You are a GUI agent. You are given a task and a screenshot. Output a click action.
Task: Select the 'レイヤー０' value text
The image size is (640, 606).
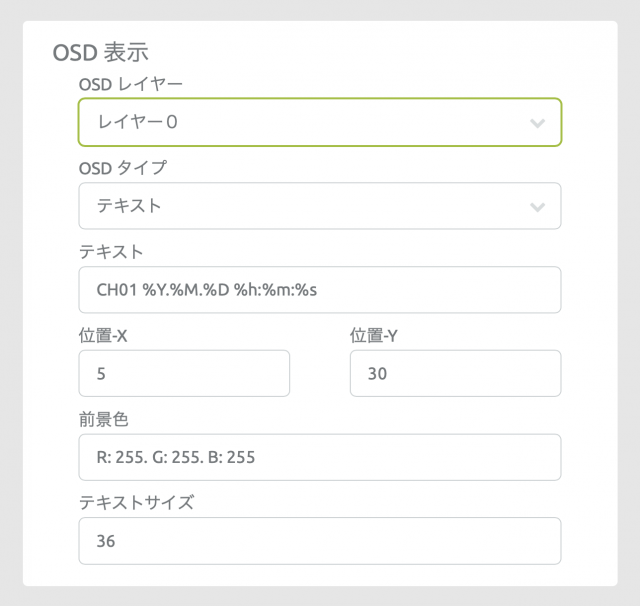tap(138, 123)
